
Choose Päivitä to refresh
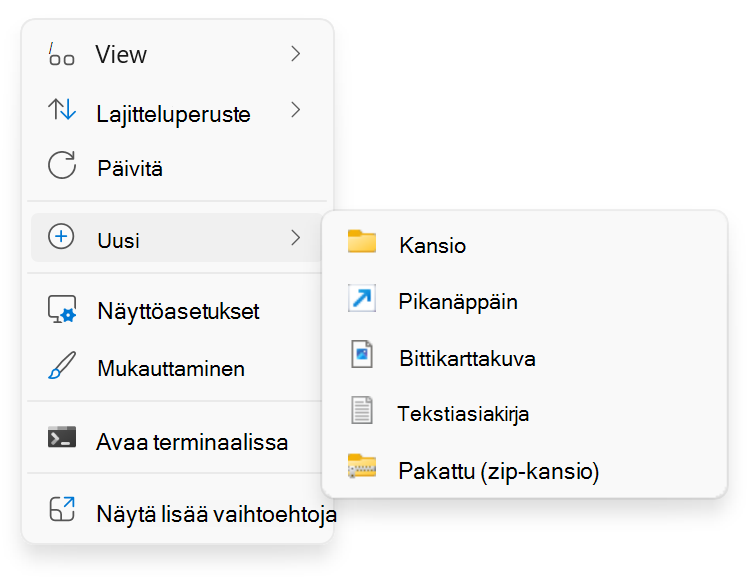(177, 166)
